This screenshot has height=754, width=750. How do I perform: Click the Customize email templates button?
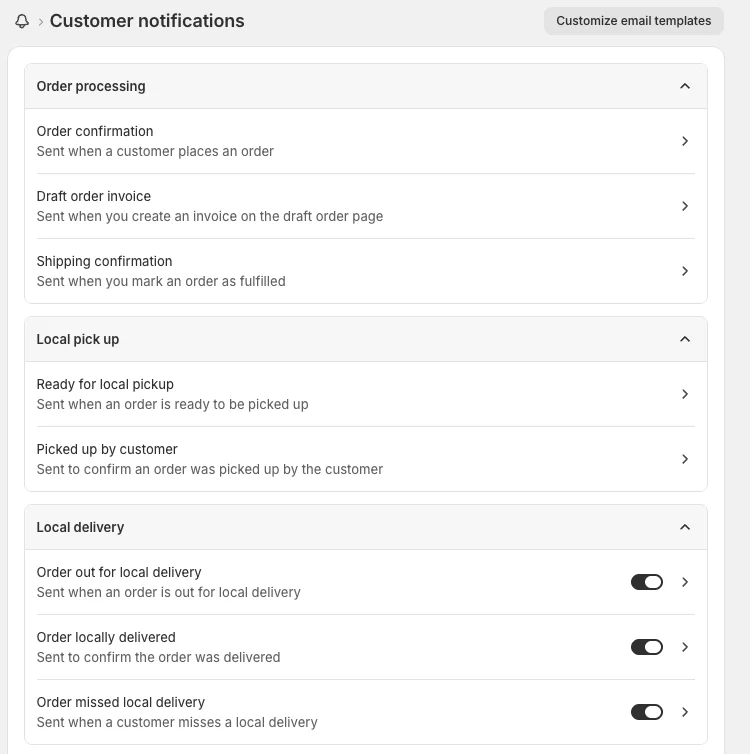click(633, 21)
